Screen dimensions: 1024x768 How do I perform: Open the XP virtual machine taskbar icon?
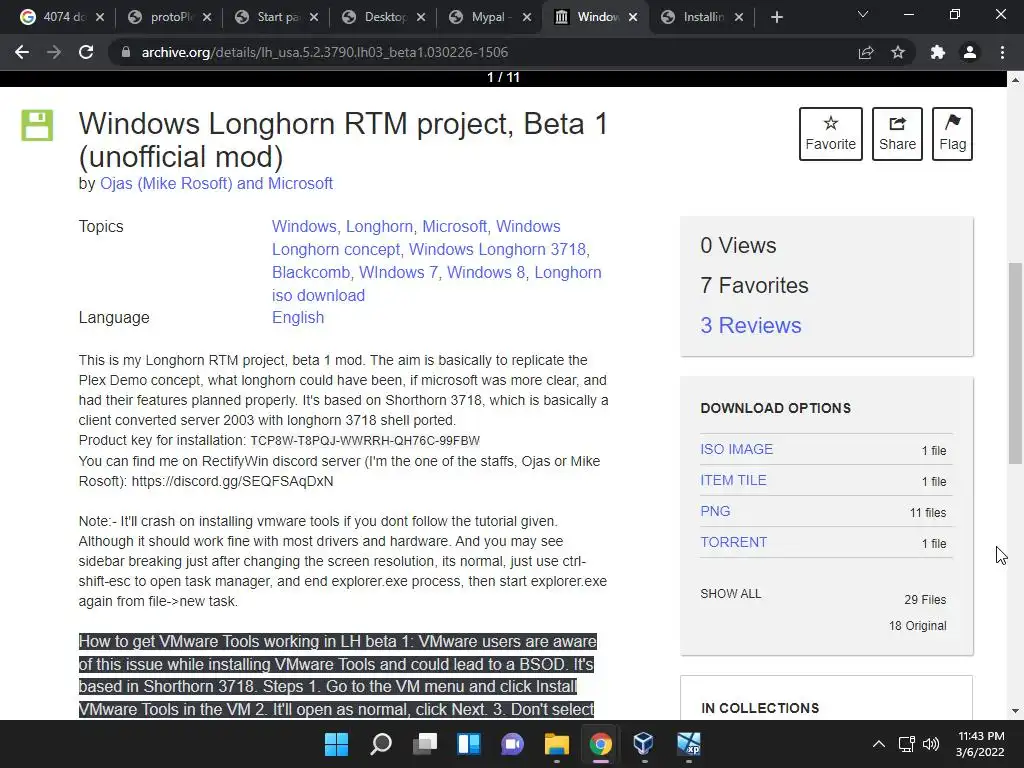pos(688,744)
